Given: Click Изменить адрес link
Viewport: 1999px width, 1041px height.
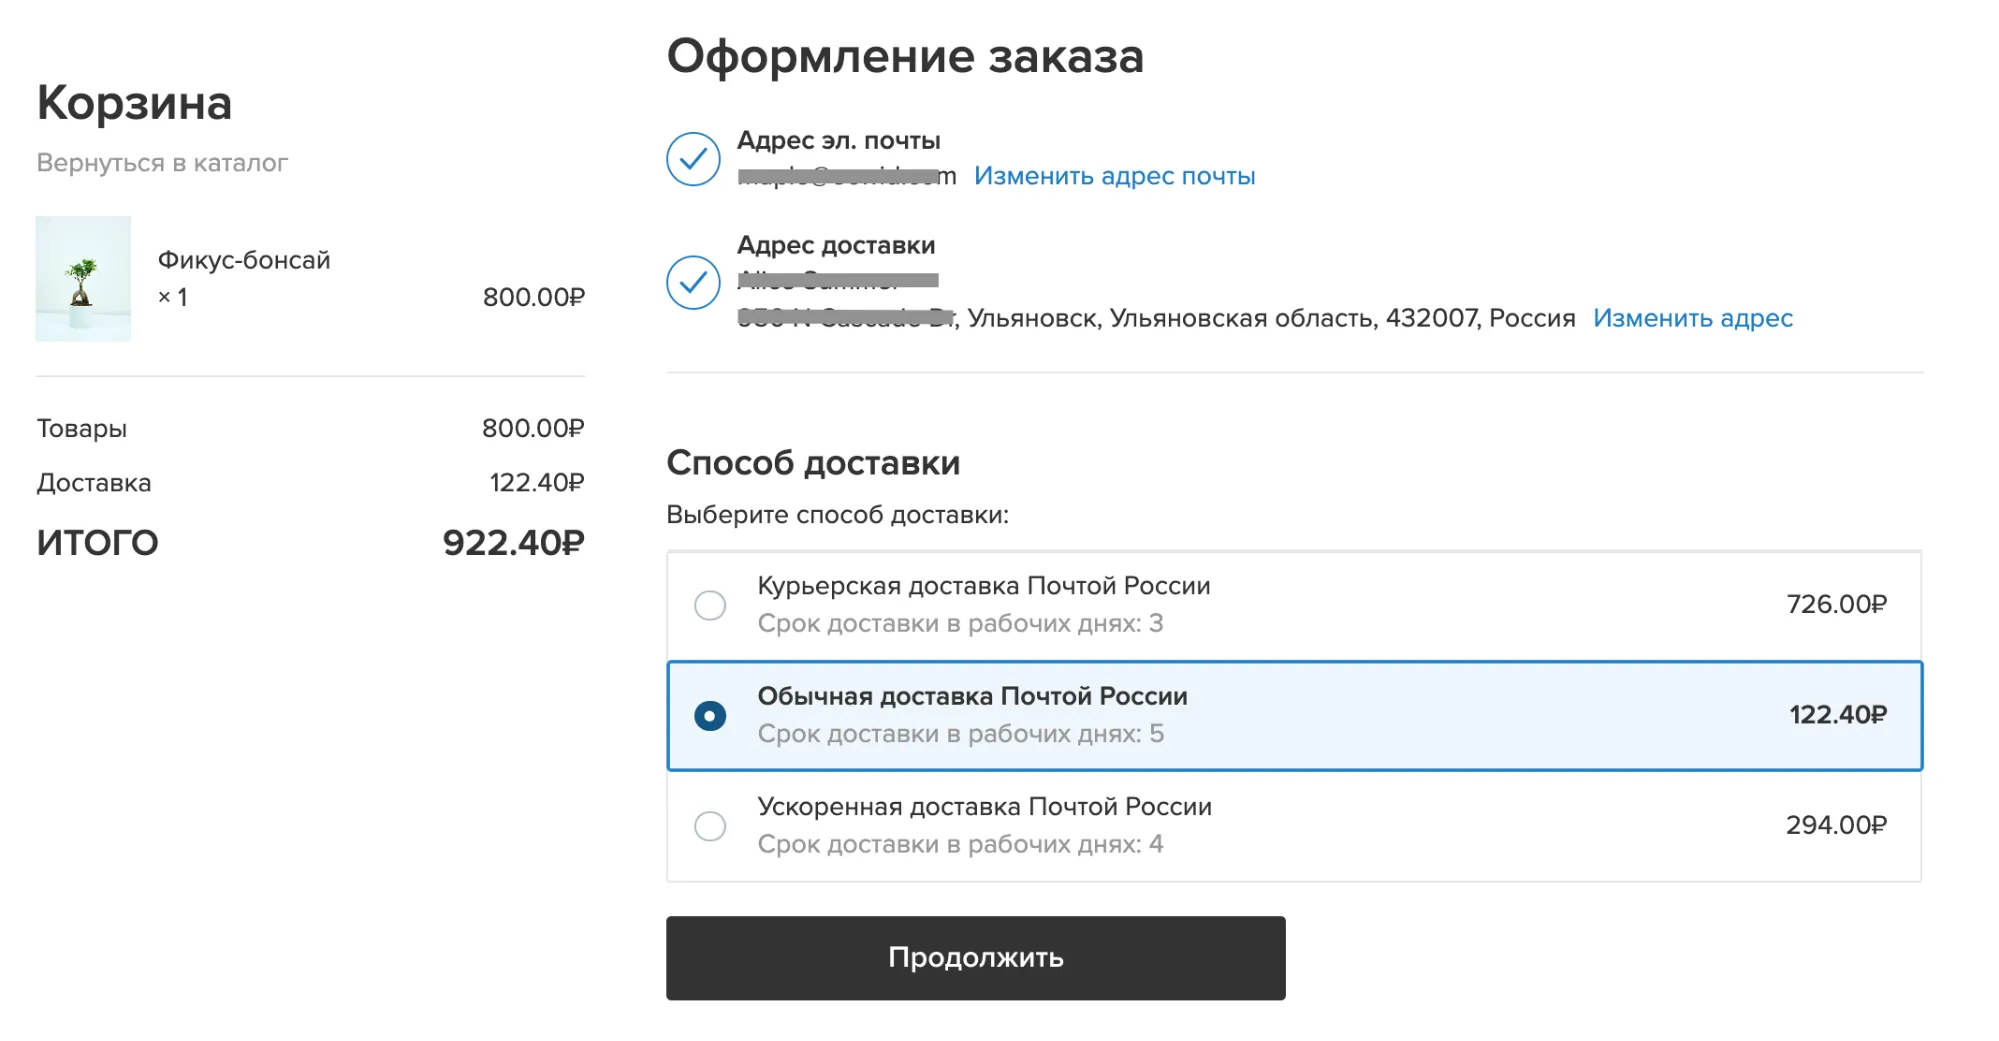Looking at the screenshot, I should (1693, 318).
